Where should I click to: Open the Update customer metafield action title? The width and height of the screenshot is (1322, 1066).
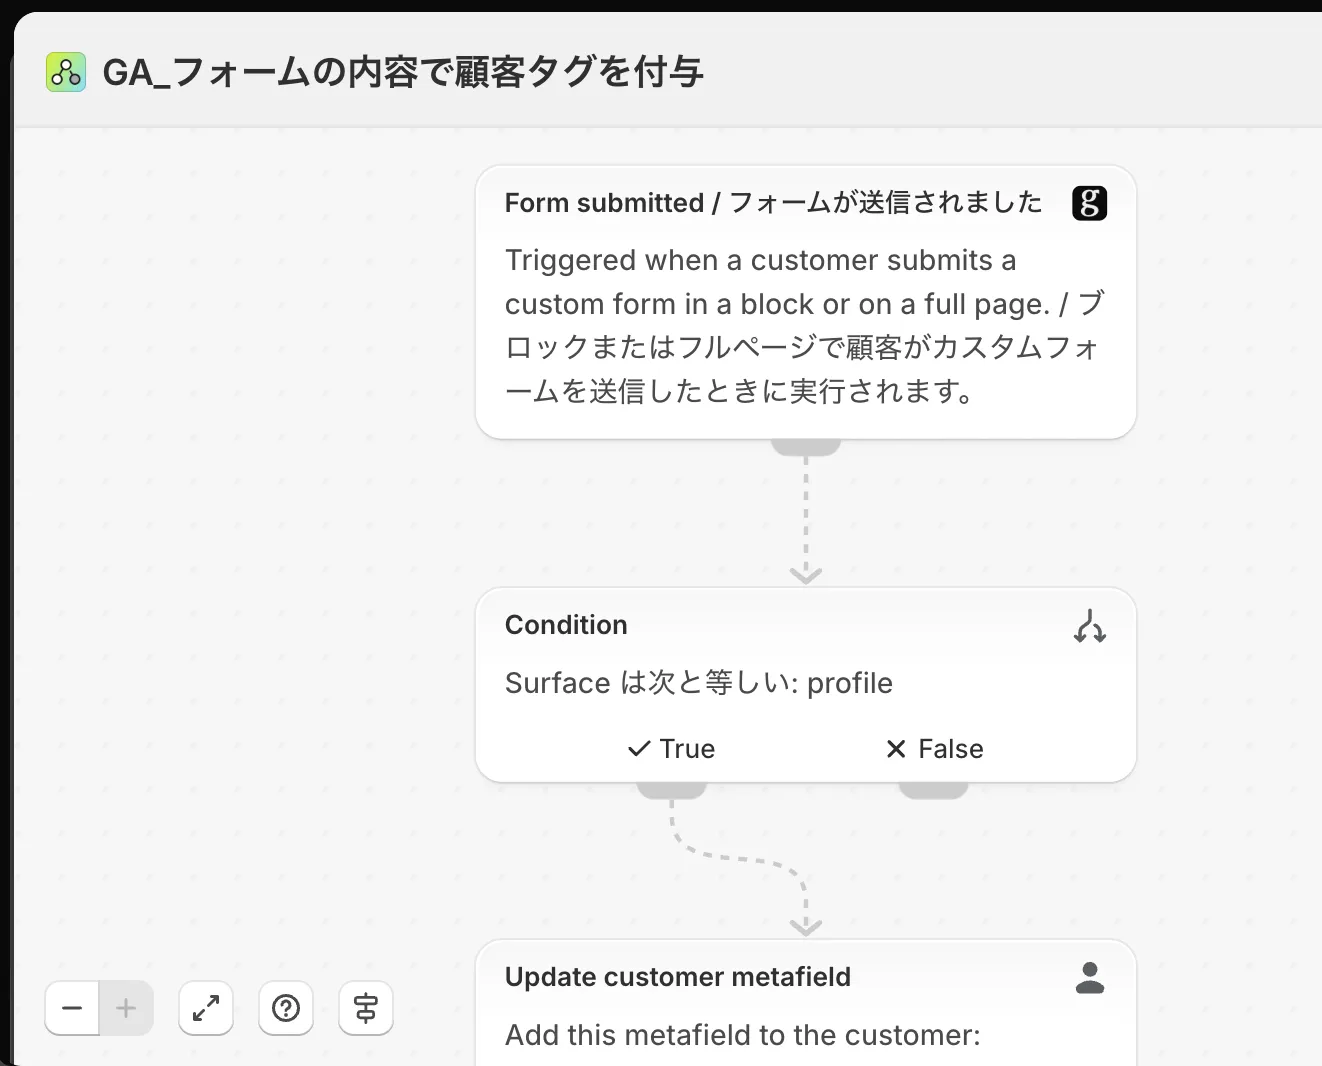click(x=678, y=977)
